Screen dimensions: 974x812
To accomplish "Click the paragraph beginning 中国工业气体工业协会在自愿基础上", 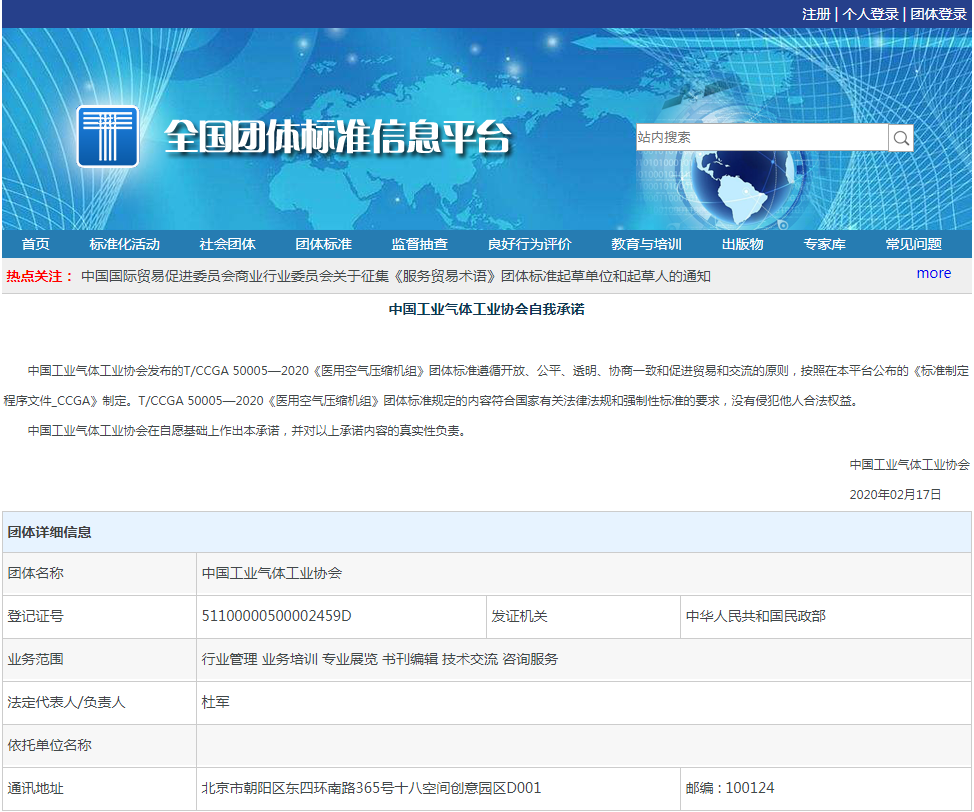I will tap(247, 431).
